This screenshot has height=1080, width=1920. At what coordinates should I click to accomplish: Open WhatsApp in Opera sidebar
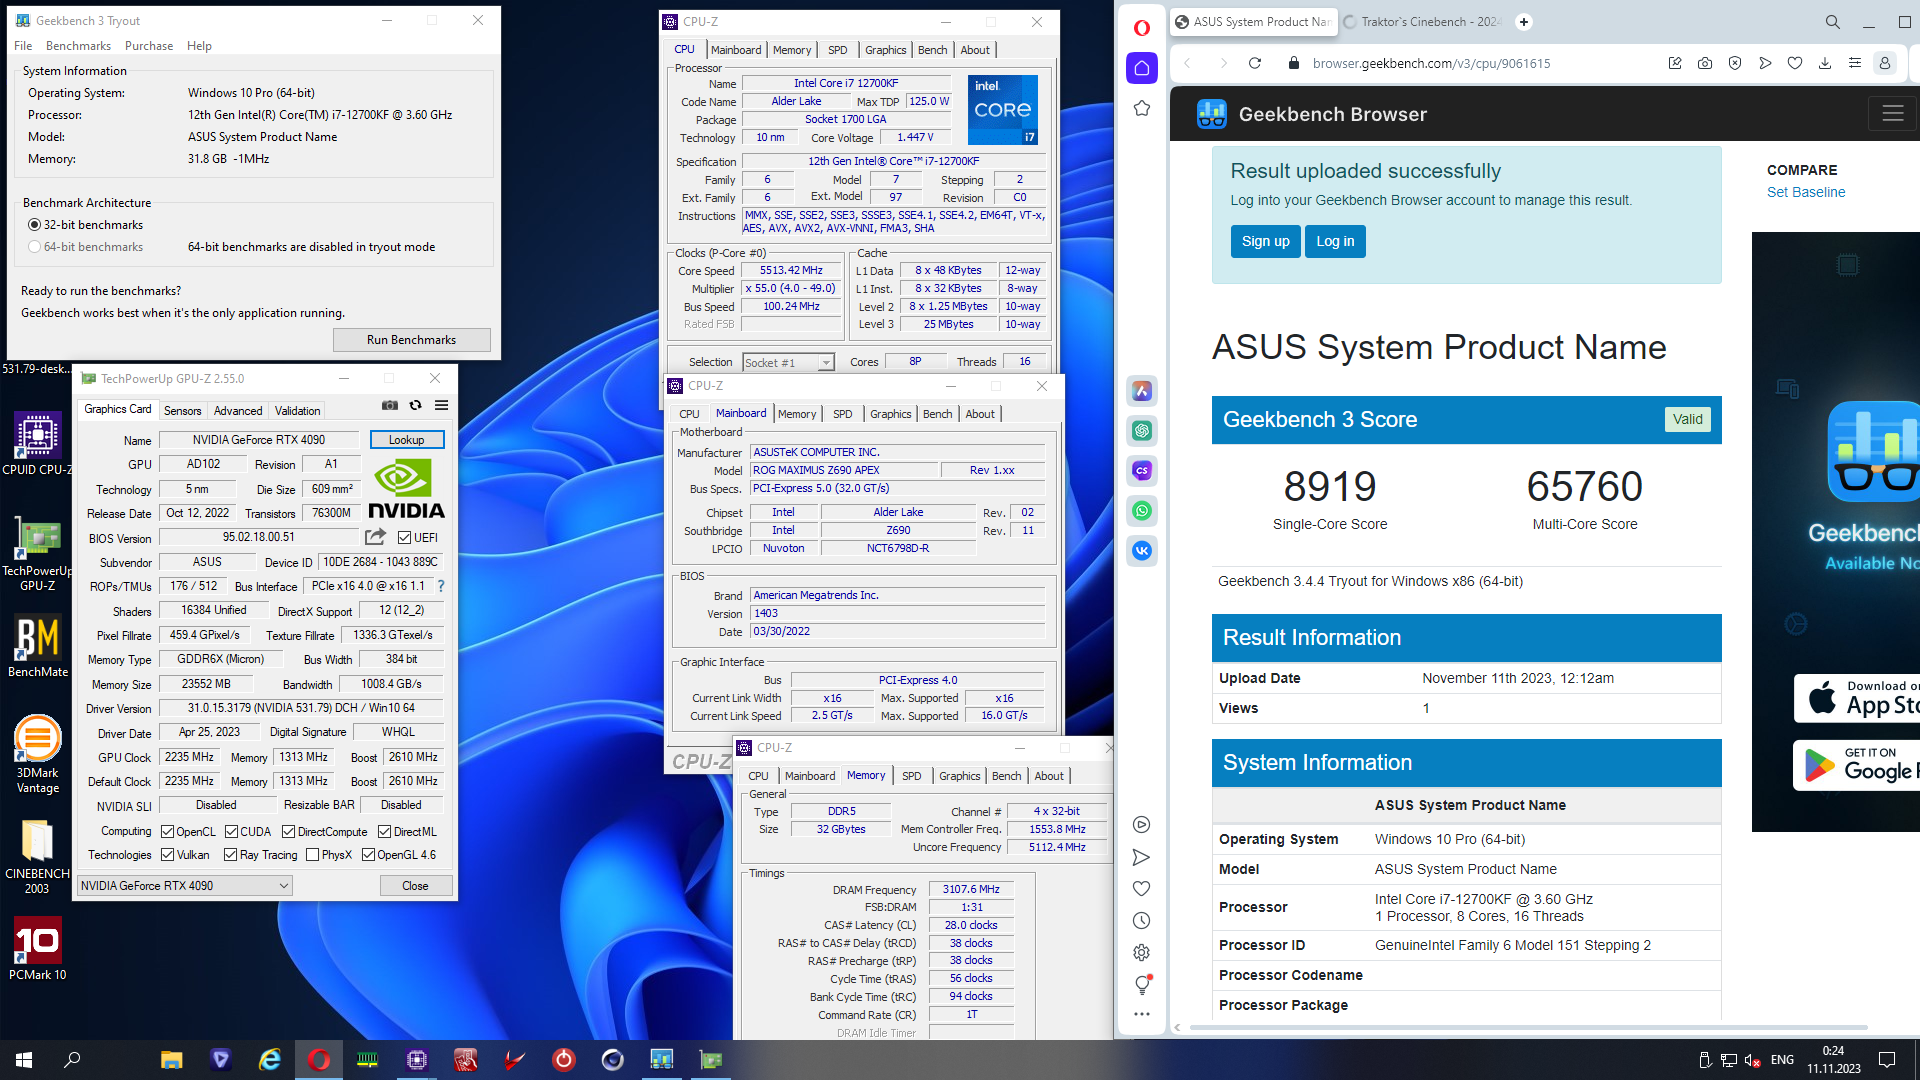click(1142, 511)
